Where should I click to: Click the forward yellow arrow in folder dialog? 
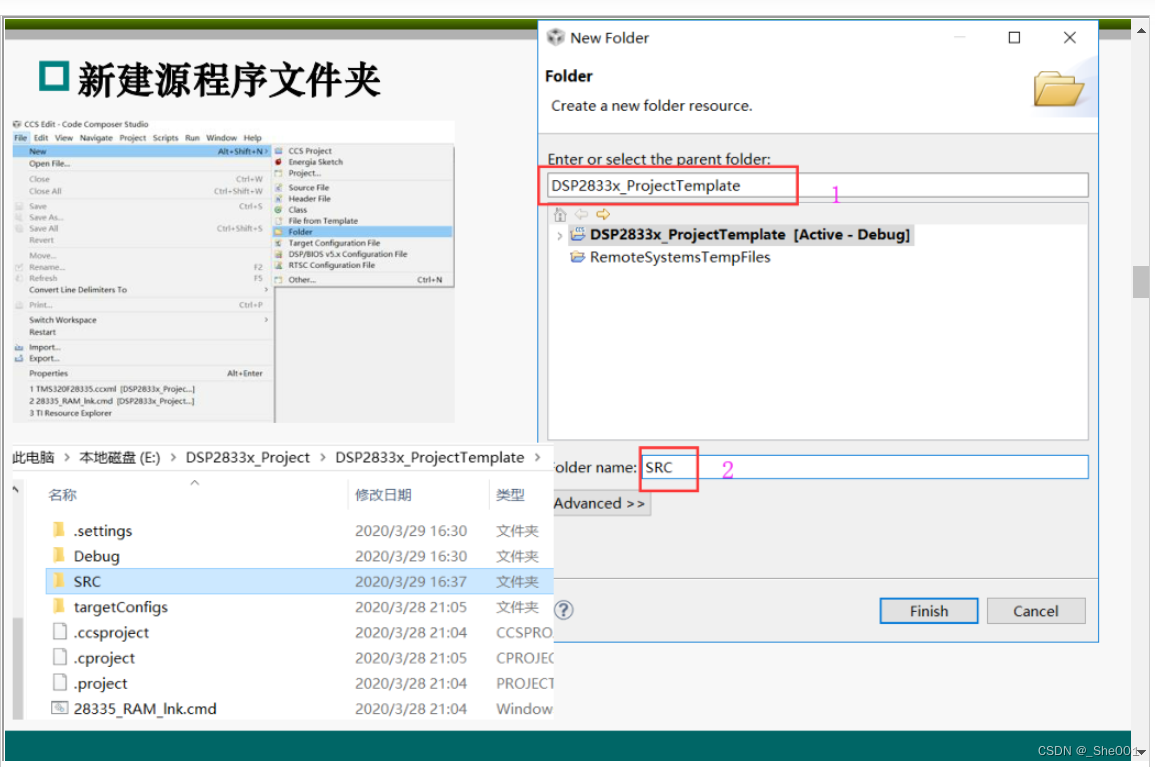603,214
